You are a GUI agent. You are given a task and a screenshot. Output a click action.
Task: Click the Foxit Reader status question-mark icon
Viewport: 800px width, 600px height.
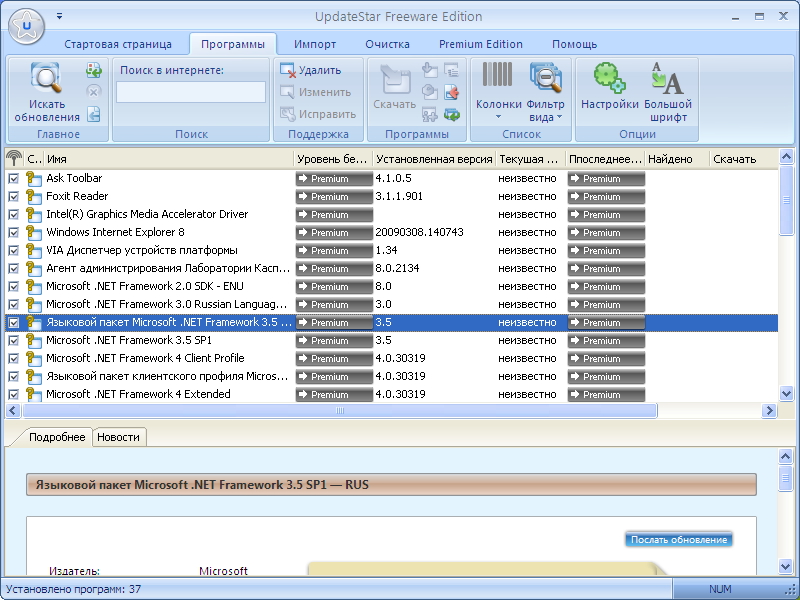(x=34, y=196)
